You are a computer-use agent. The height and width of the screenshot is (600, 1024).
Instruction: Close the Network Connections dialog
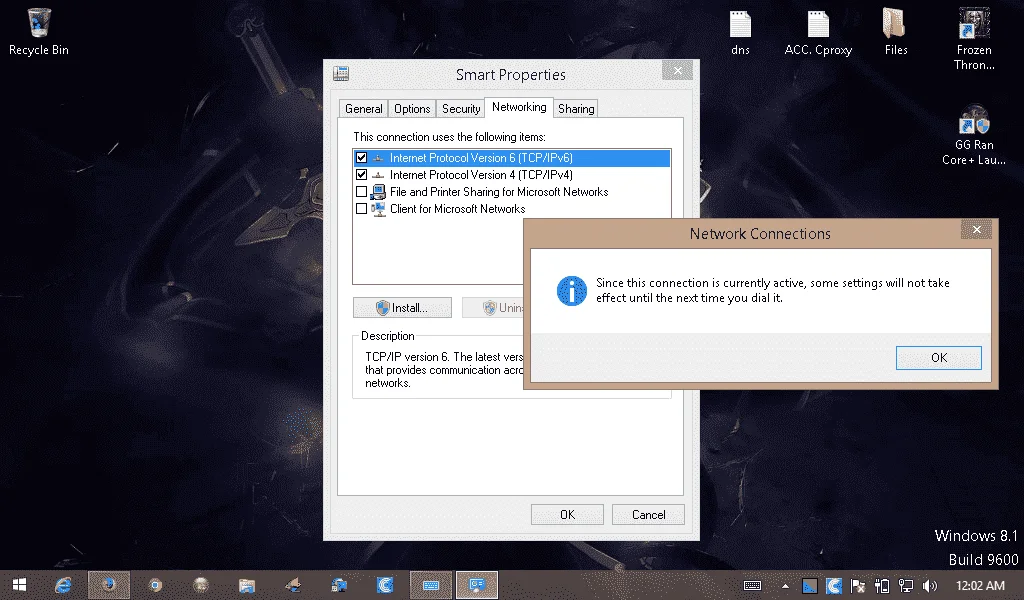(x=976, y=230)
